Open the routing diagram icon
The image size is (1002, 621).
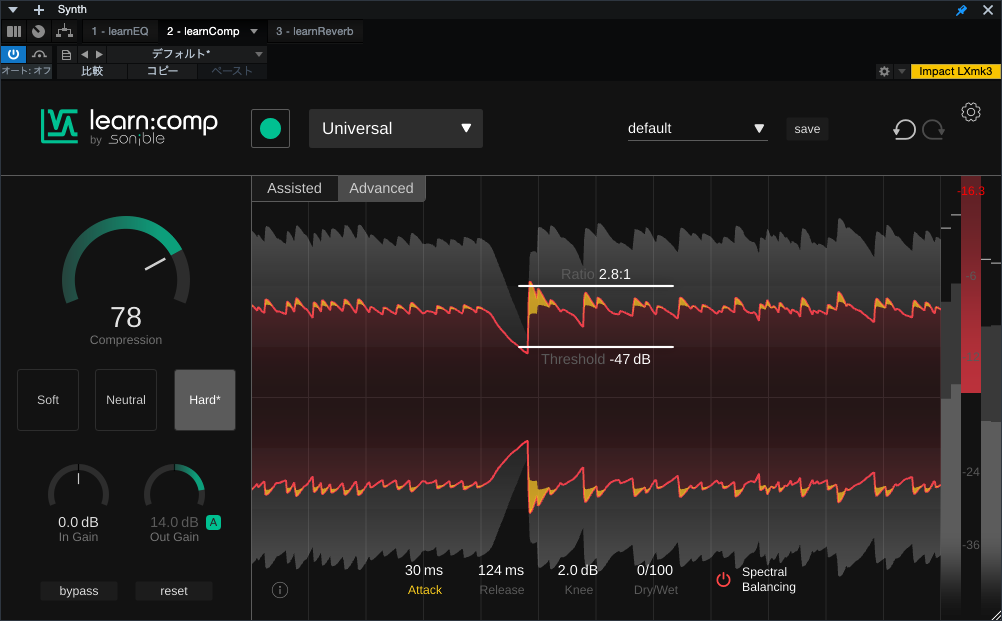click(63, 31)
